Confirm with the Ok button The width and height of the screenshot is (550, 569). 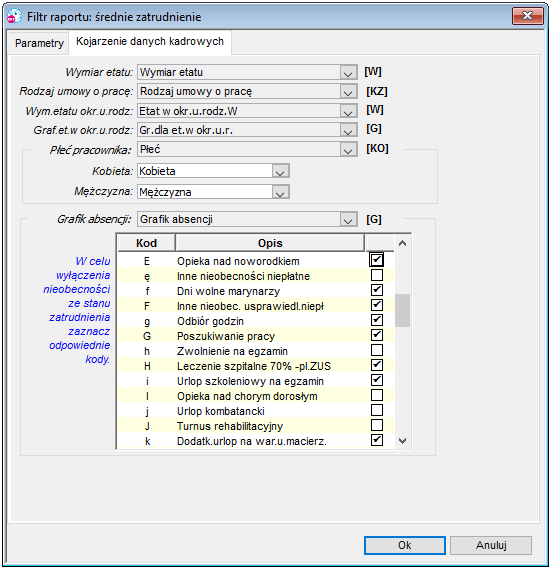coord(405,545)
